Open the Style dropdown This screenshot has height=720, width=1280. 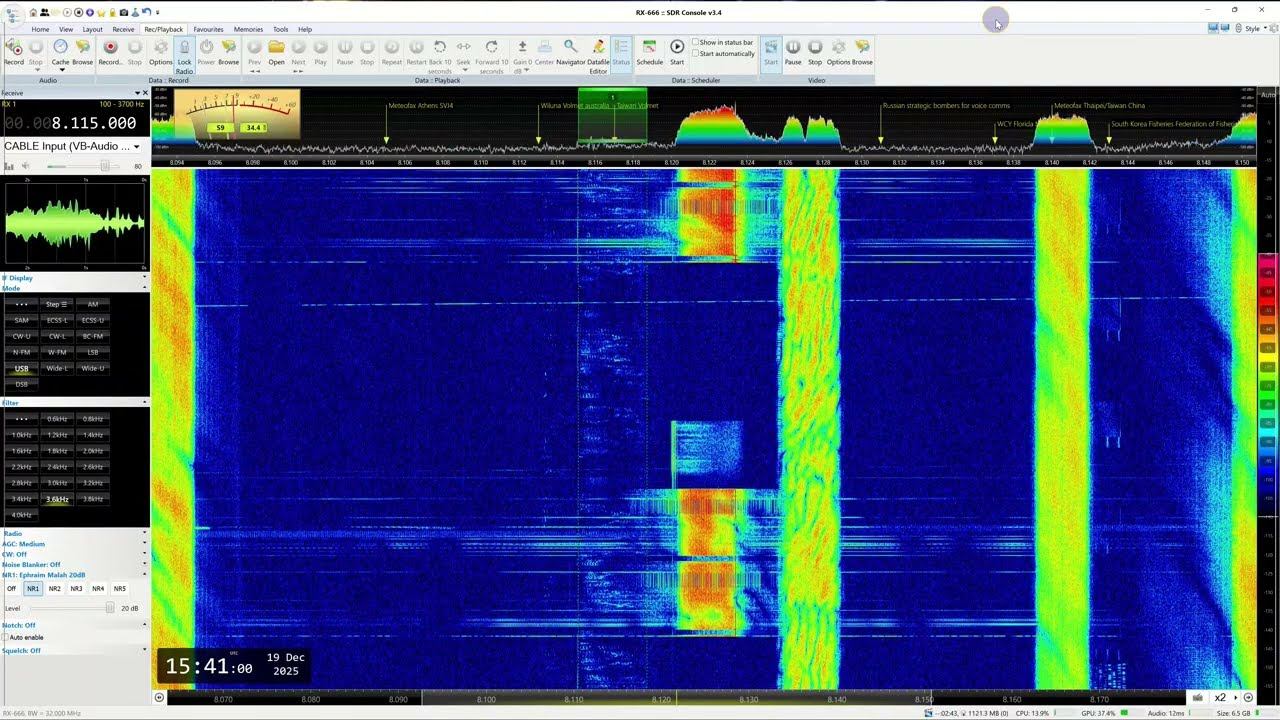[x=1254, y=29]
